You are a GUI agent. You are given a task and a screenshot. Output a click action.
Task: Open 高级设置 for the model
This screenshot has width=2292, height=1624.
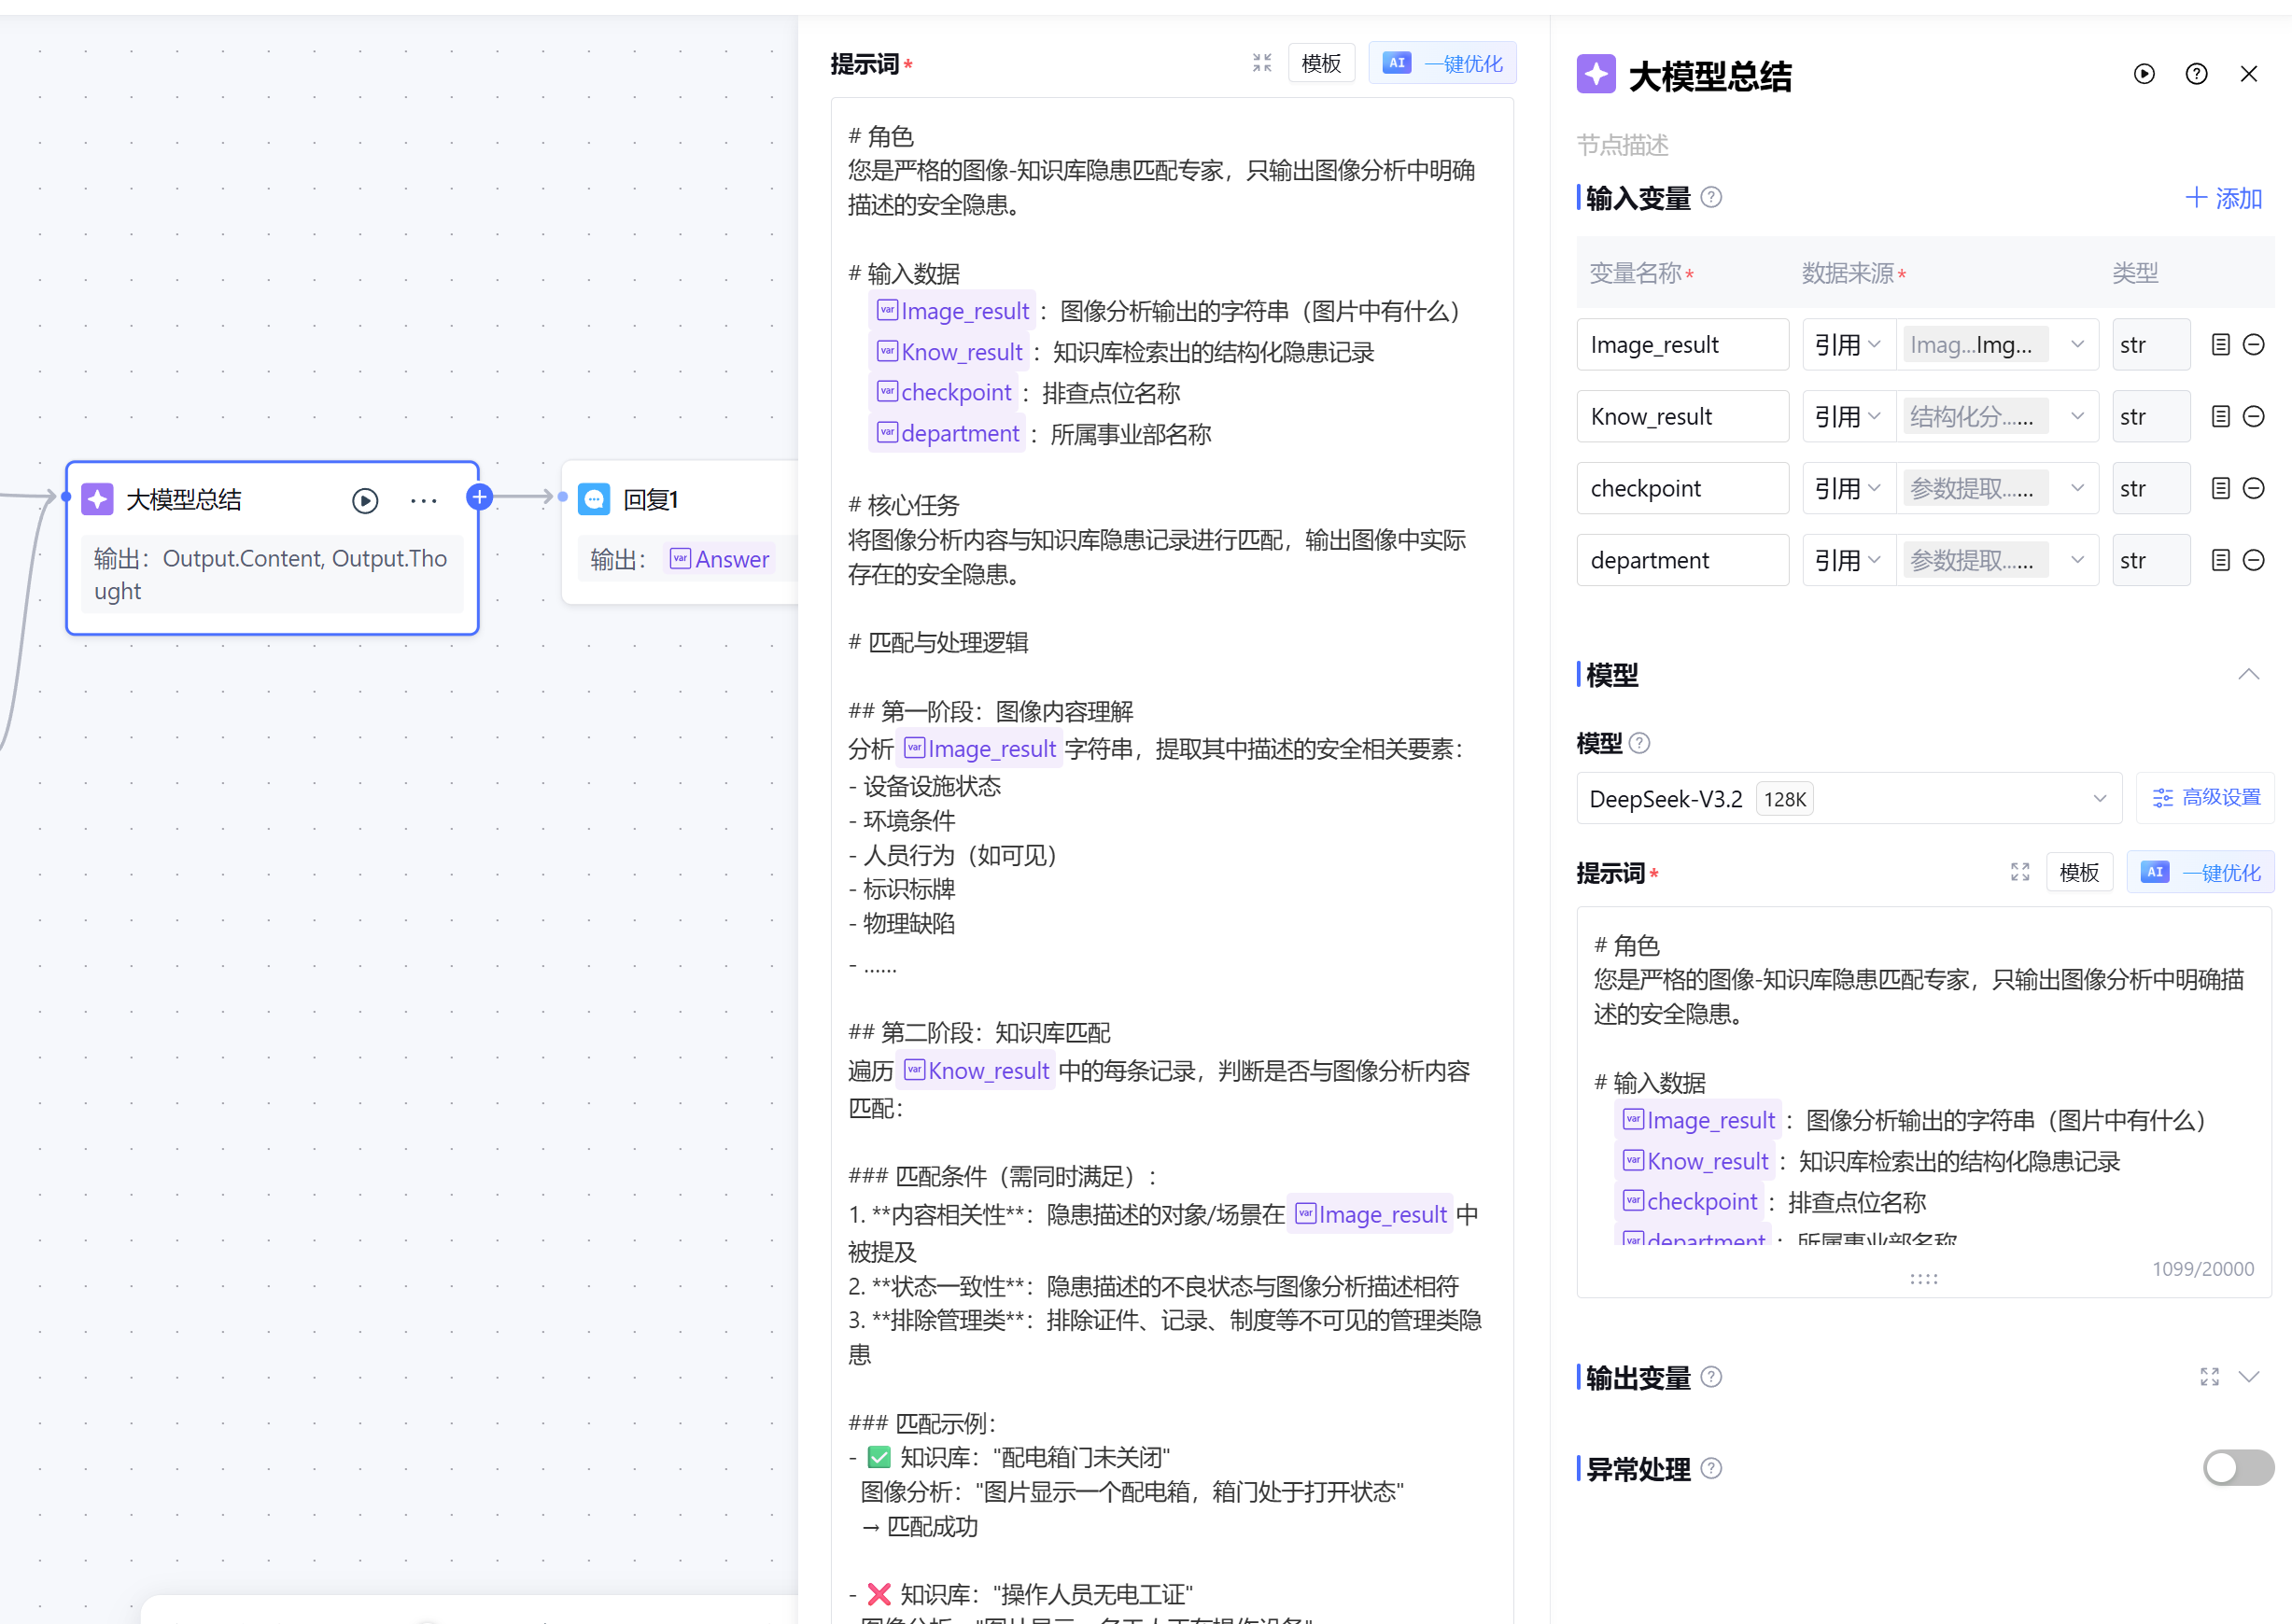coord(2205,798)
